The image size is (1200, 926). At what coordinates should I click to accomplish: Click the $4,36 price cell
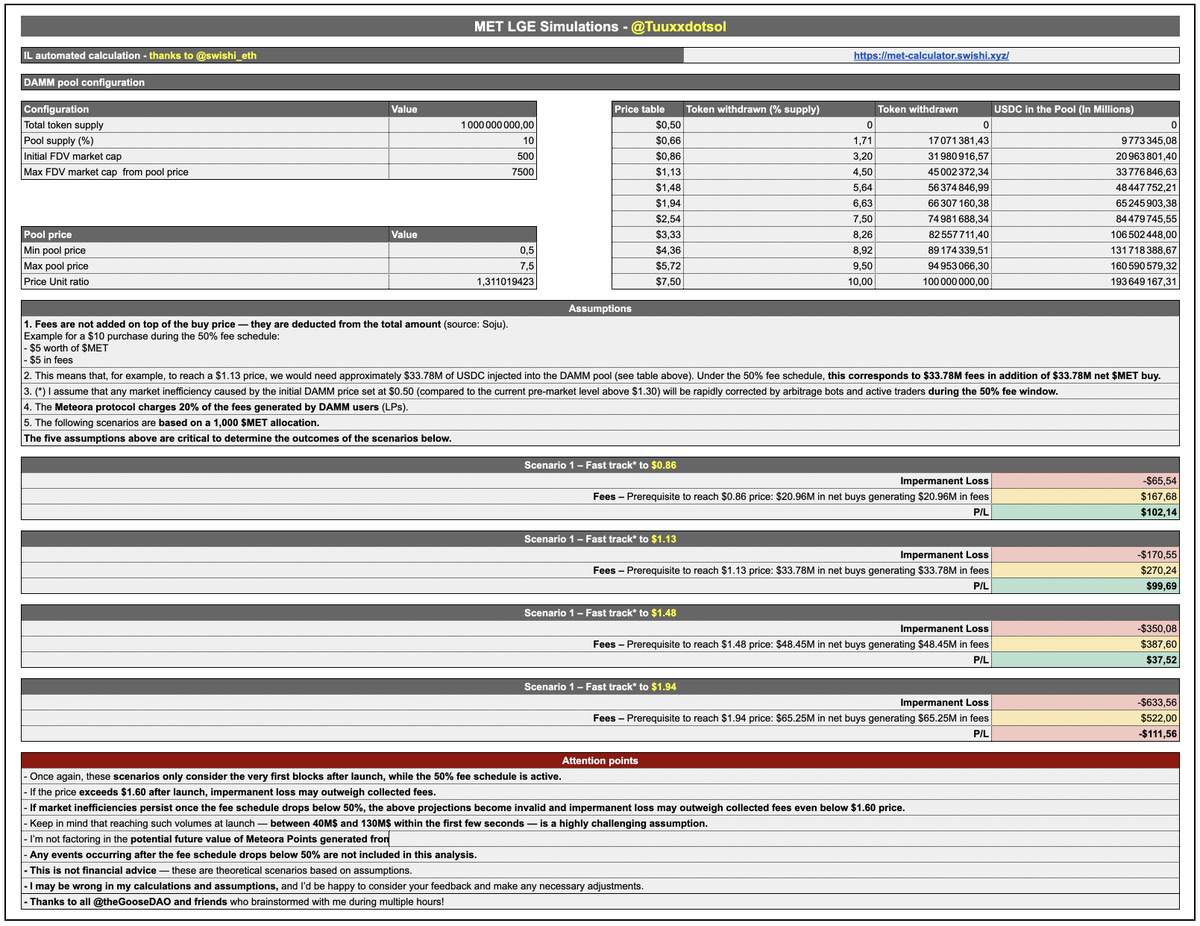[x=647, y=250]
